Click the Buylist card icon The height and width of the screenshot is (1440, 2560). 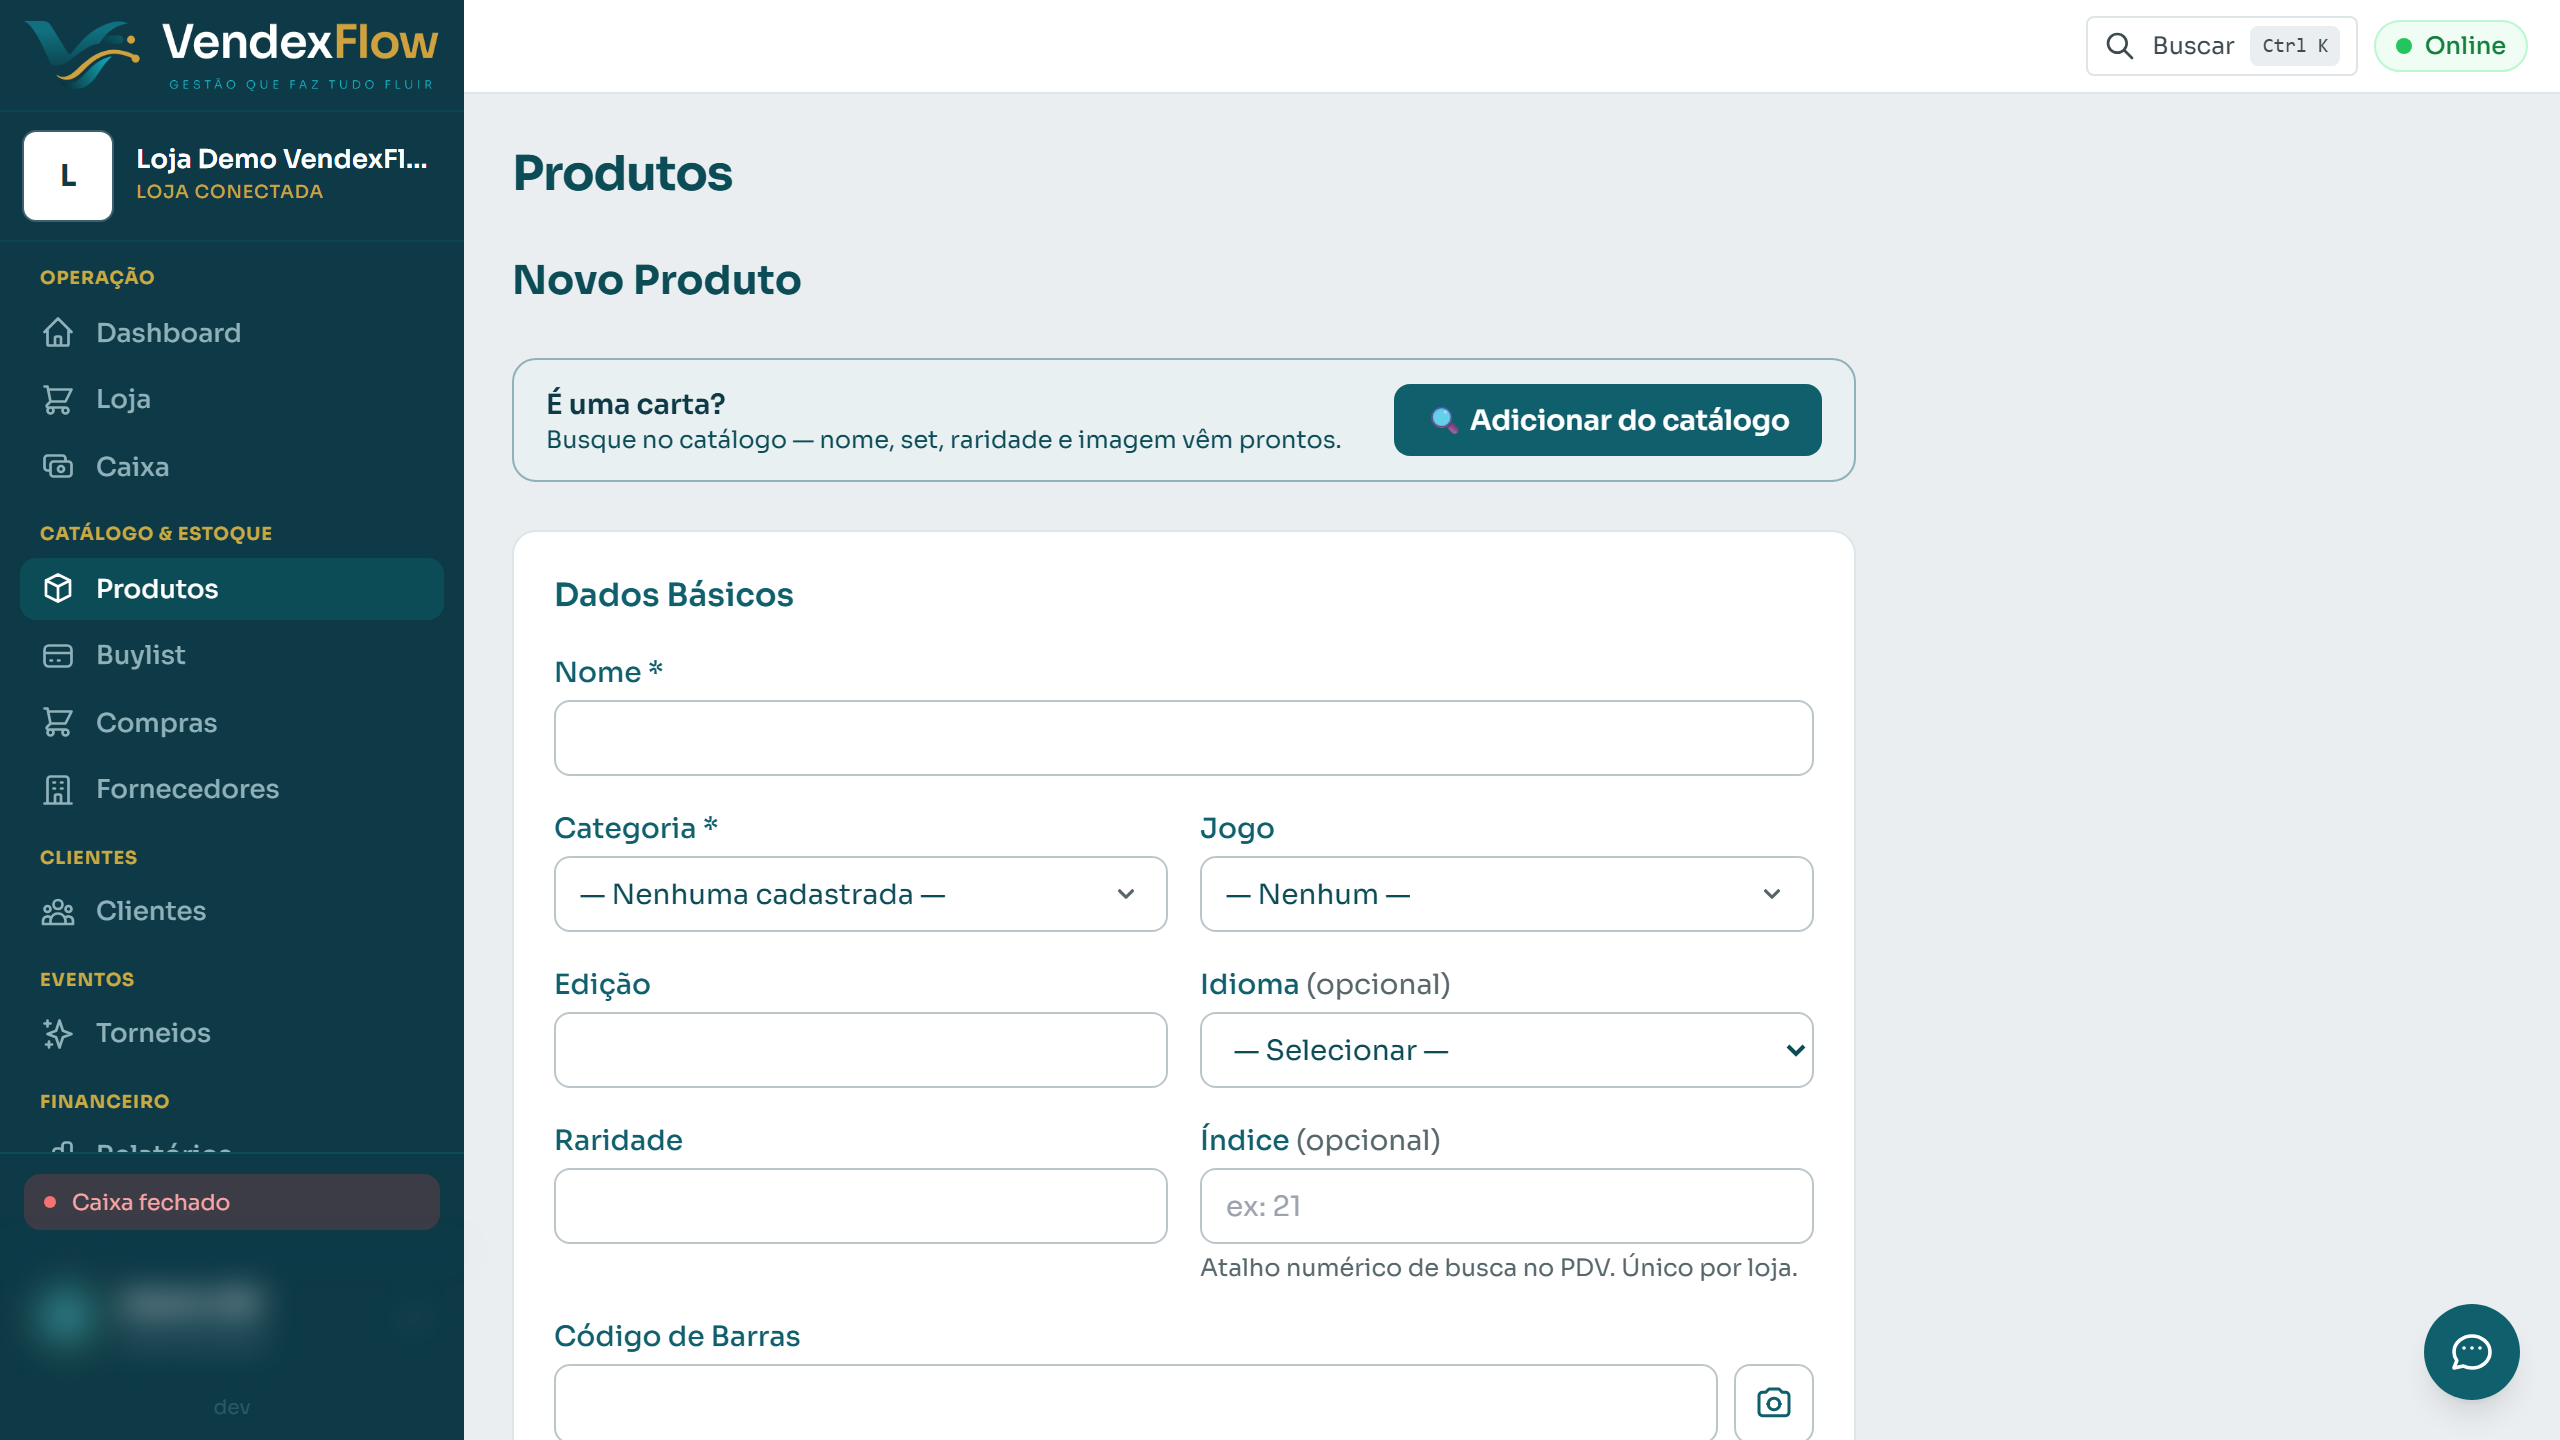58,655
